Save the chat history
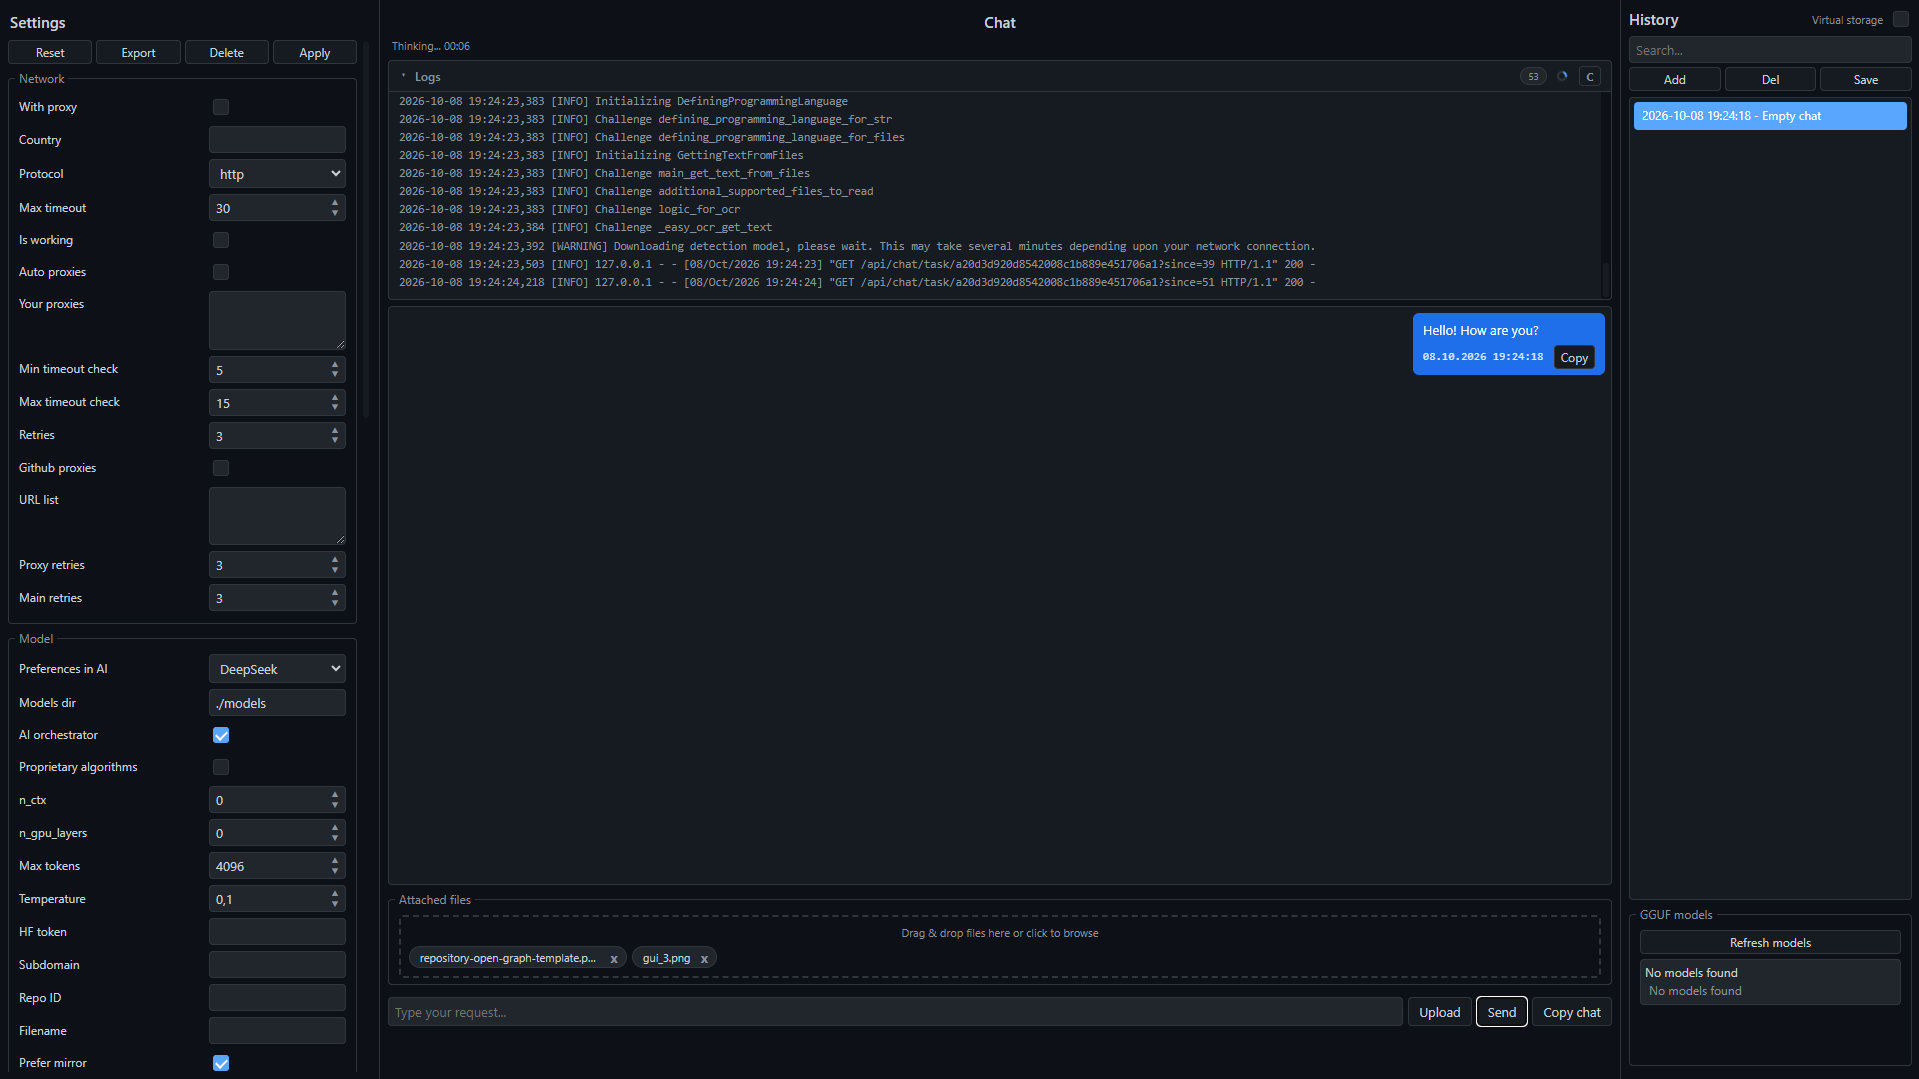 tap(1865, 80)
